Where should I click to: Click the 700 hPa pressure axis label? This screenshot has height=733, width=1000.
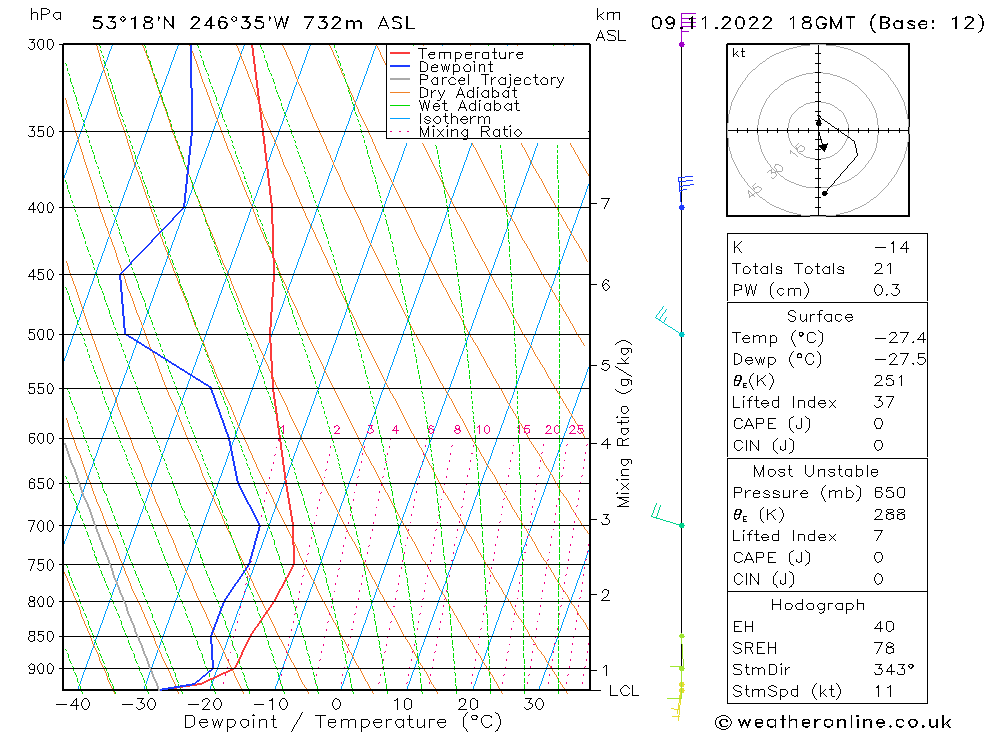(41, 526)
